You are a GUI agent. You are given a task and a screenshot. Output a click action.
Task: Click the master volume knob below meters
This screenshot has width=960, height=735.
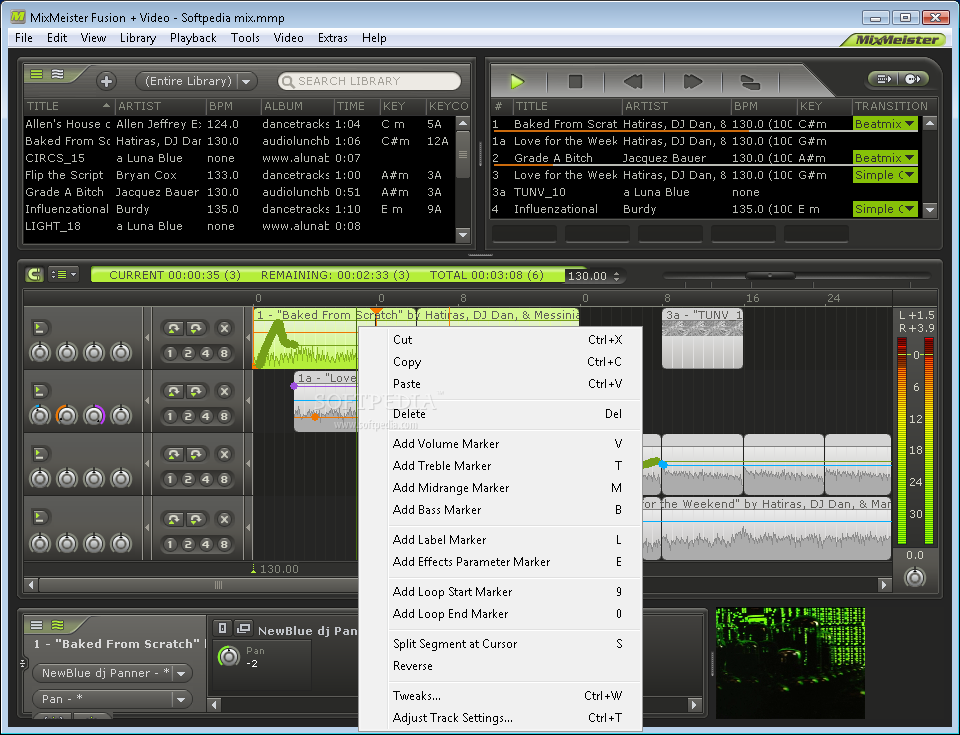[915, 577]
